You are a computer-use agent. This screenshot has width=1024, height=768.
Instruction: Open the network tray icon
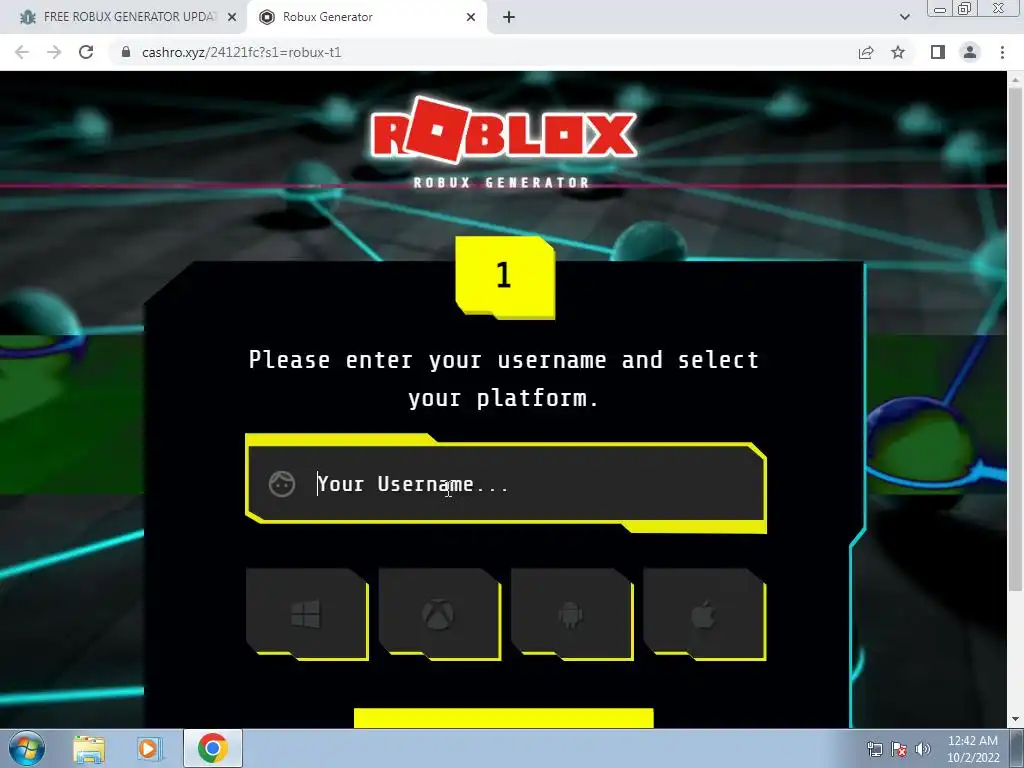tap(874, 749)
